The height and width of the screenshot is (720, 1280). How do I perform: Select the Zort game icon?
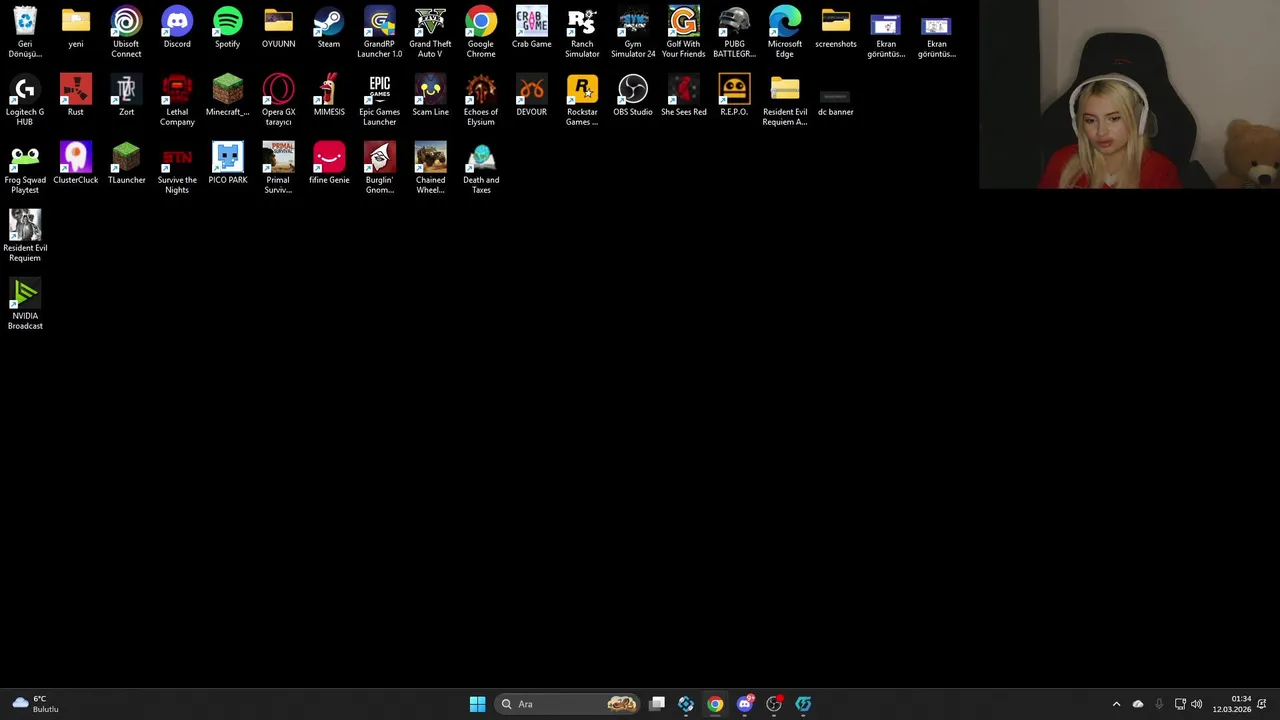pos(126,96)
